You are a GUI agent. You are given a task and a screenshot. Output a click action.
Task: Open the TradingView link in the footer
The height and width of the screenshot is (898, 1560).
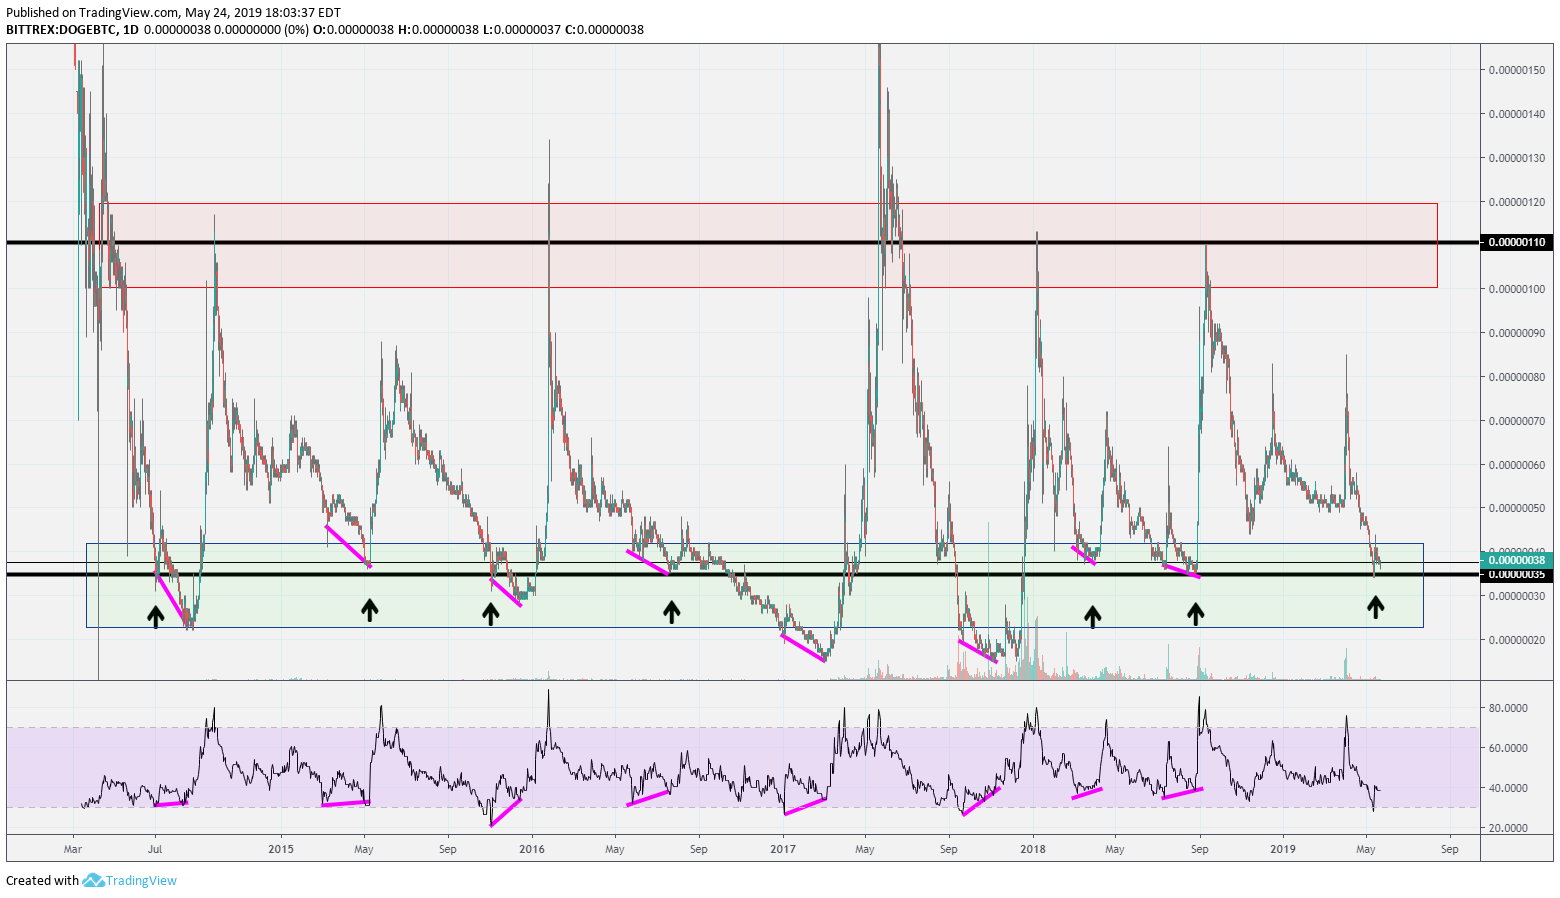[x=141, y=880]
